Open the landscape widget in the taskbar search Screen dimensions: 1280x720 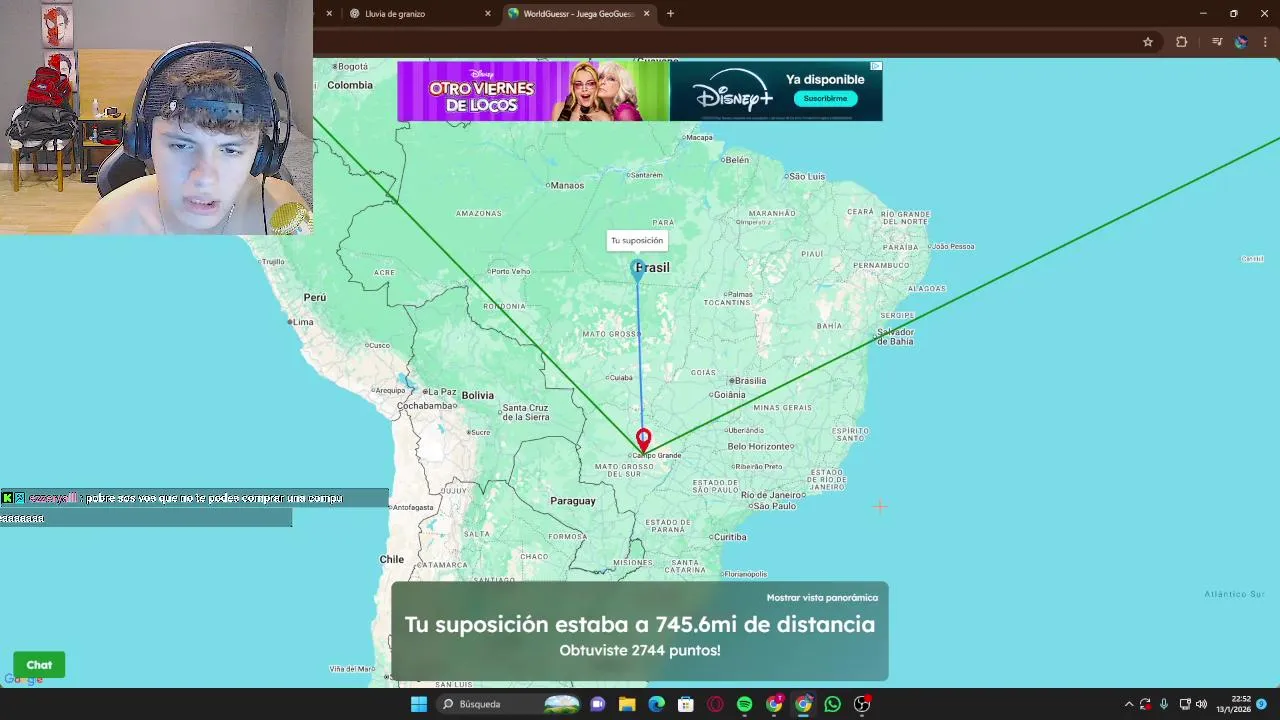561,704
